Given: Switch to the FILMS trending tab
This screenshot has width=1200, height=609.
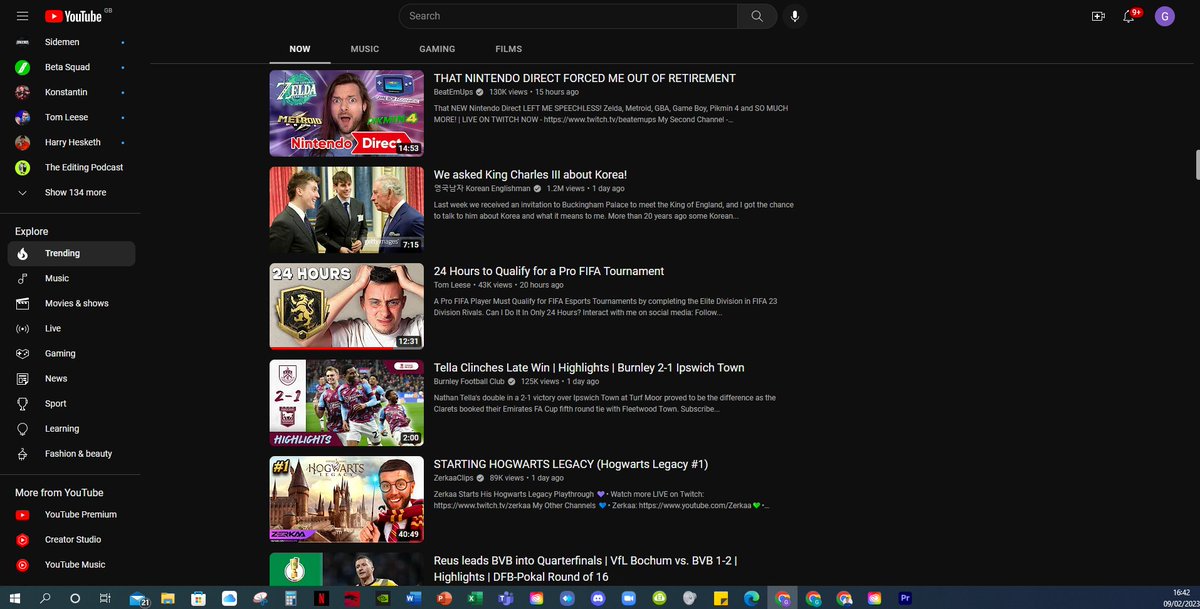Looking at the screenshot, I should [508, 49].
